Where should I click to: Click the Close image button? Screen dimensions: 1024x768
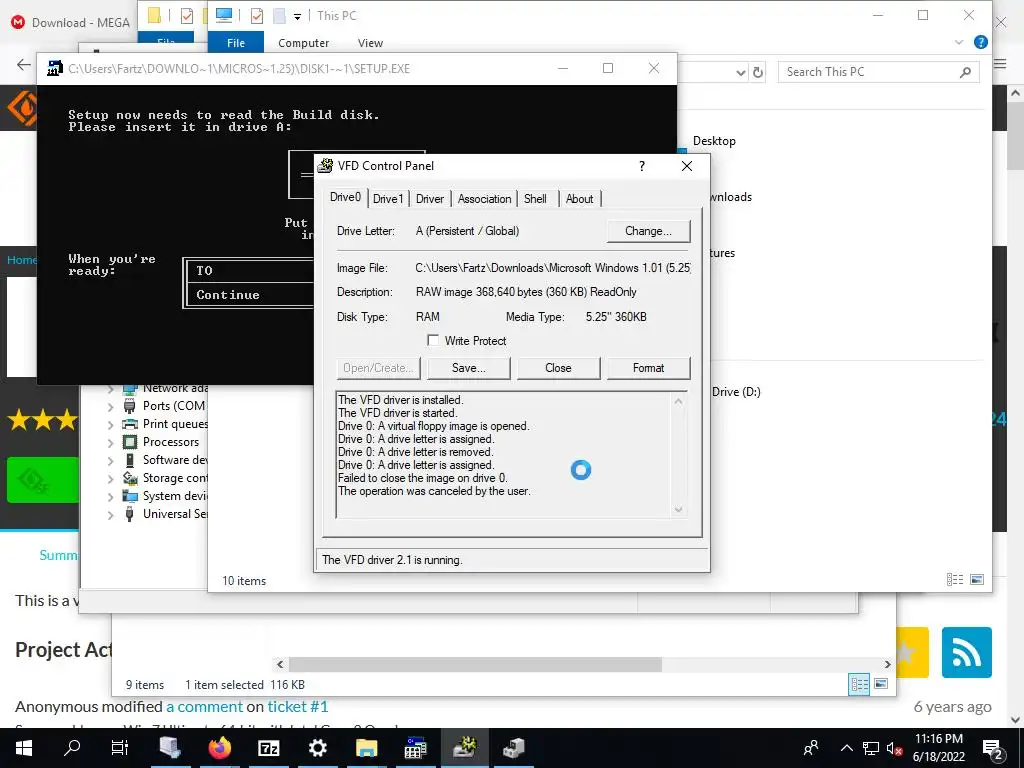(558, 368)
